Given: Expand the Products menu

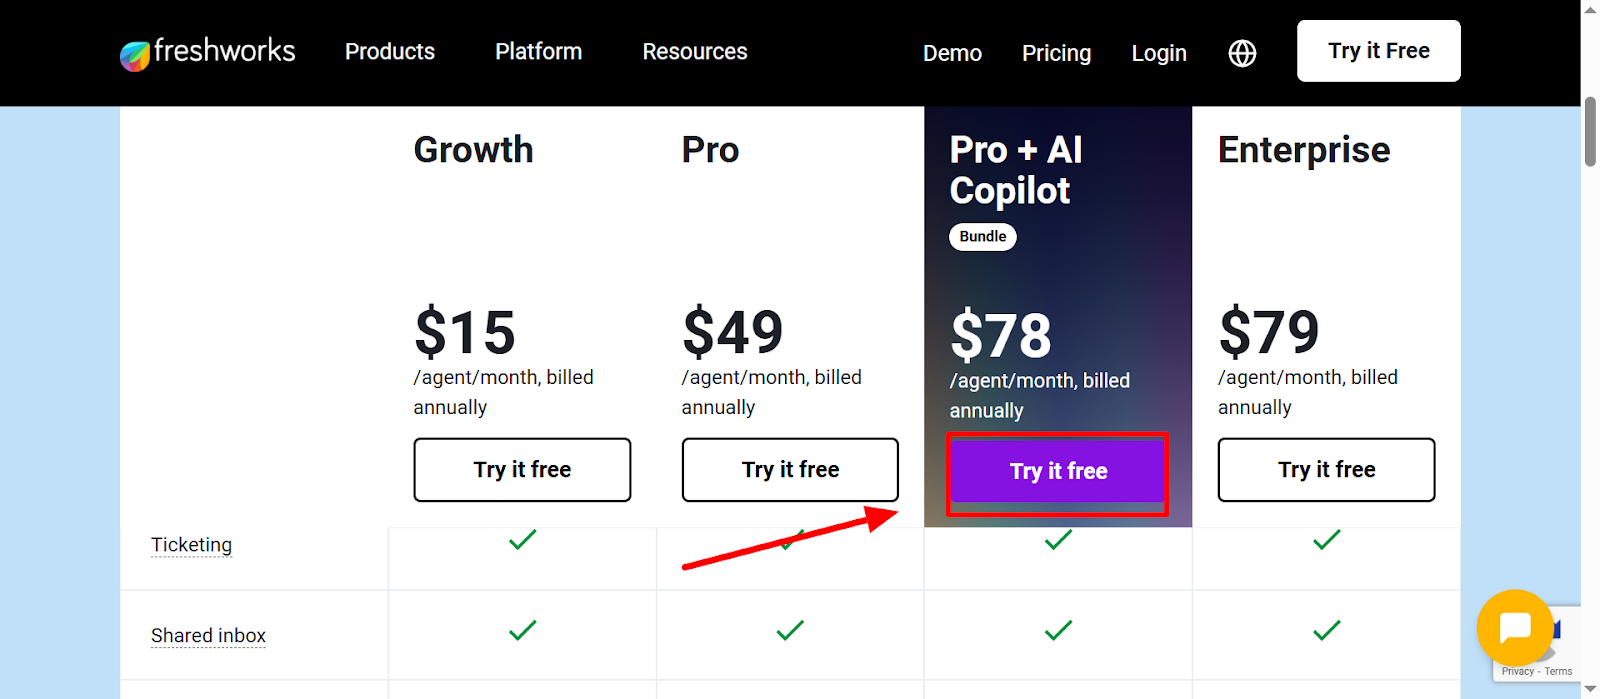Looking at the screenshot, I should pos(390,52).
